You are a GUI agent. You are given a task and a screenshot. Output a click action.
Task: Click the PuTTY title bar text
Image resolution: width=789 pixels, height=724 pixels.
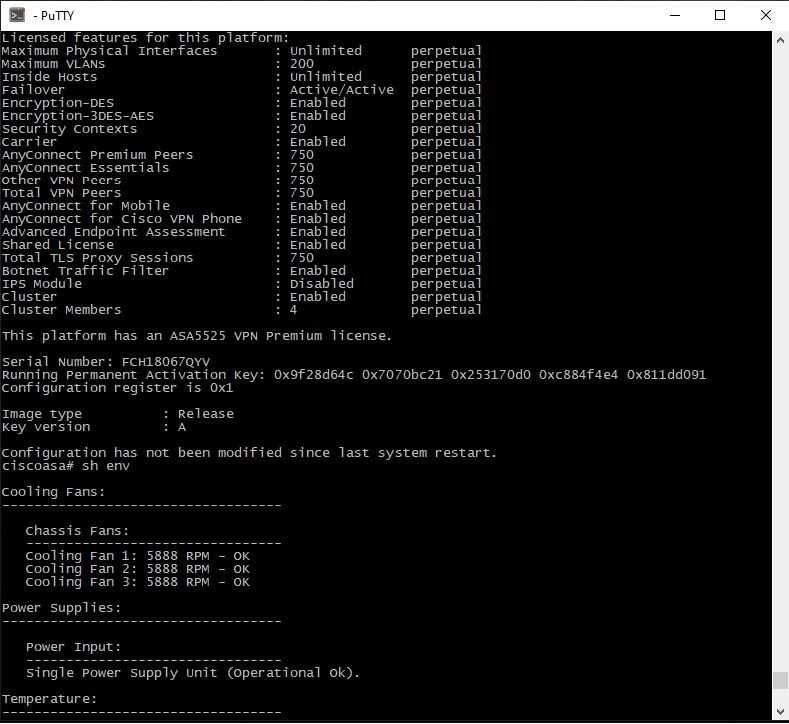click(53, 16)
